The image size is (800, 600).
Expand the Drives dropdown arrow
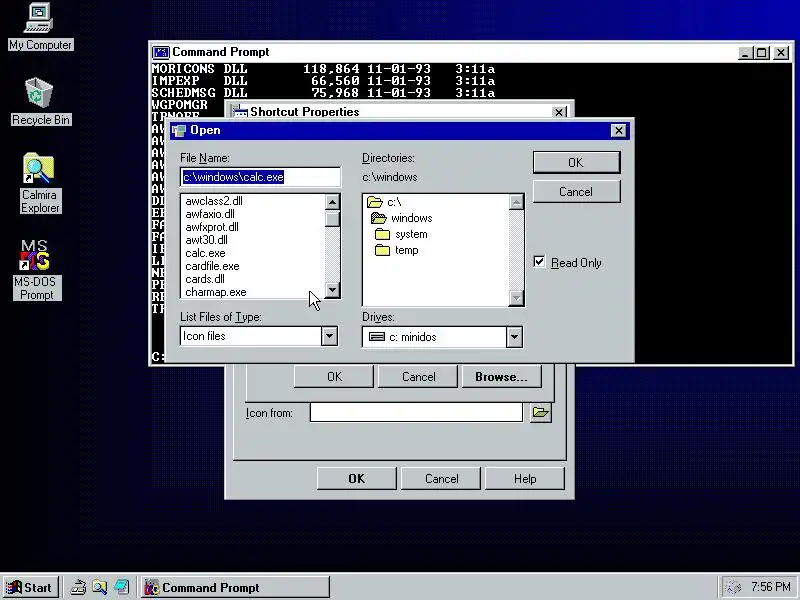point(514,337)
